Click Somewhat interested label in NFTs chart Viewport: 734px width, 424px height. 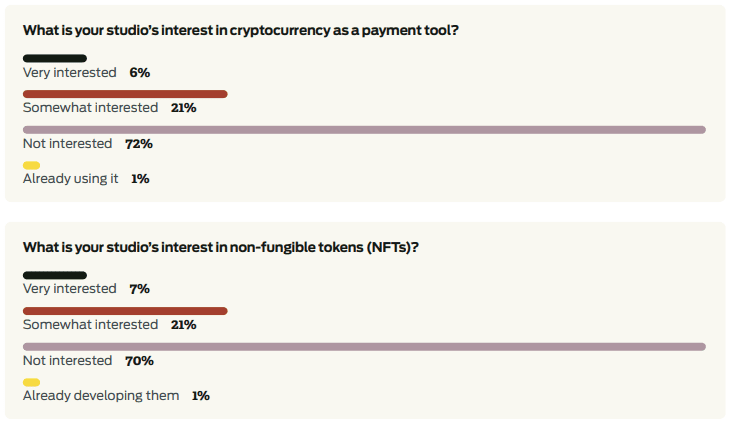pos(90,324)
